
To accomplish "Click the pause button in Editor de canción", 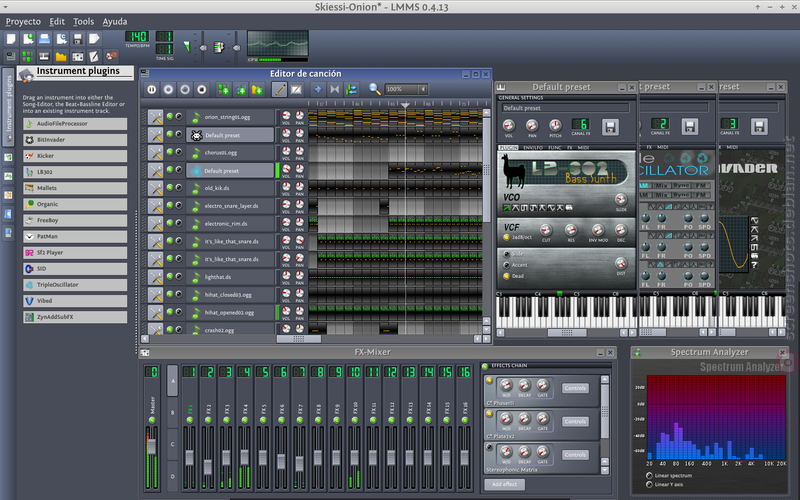I will point(152,89).
